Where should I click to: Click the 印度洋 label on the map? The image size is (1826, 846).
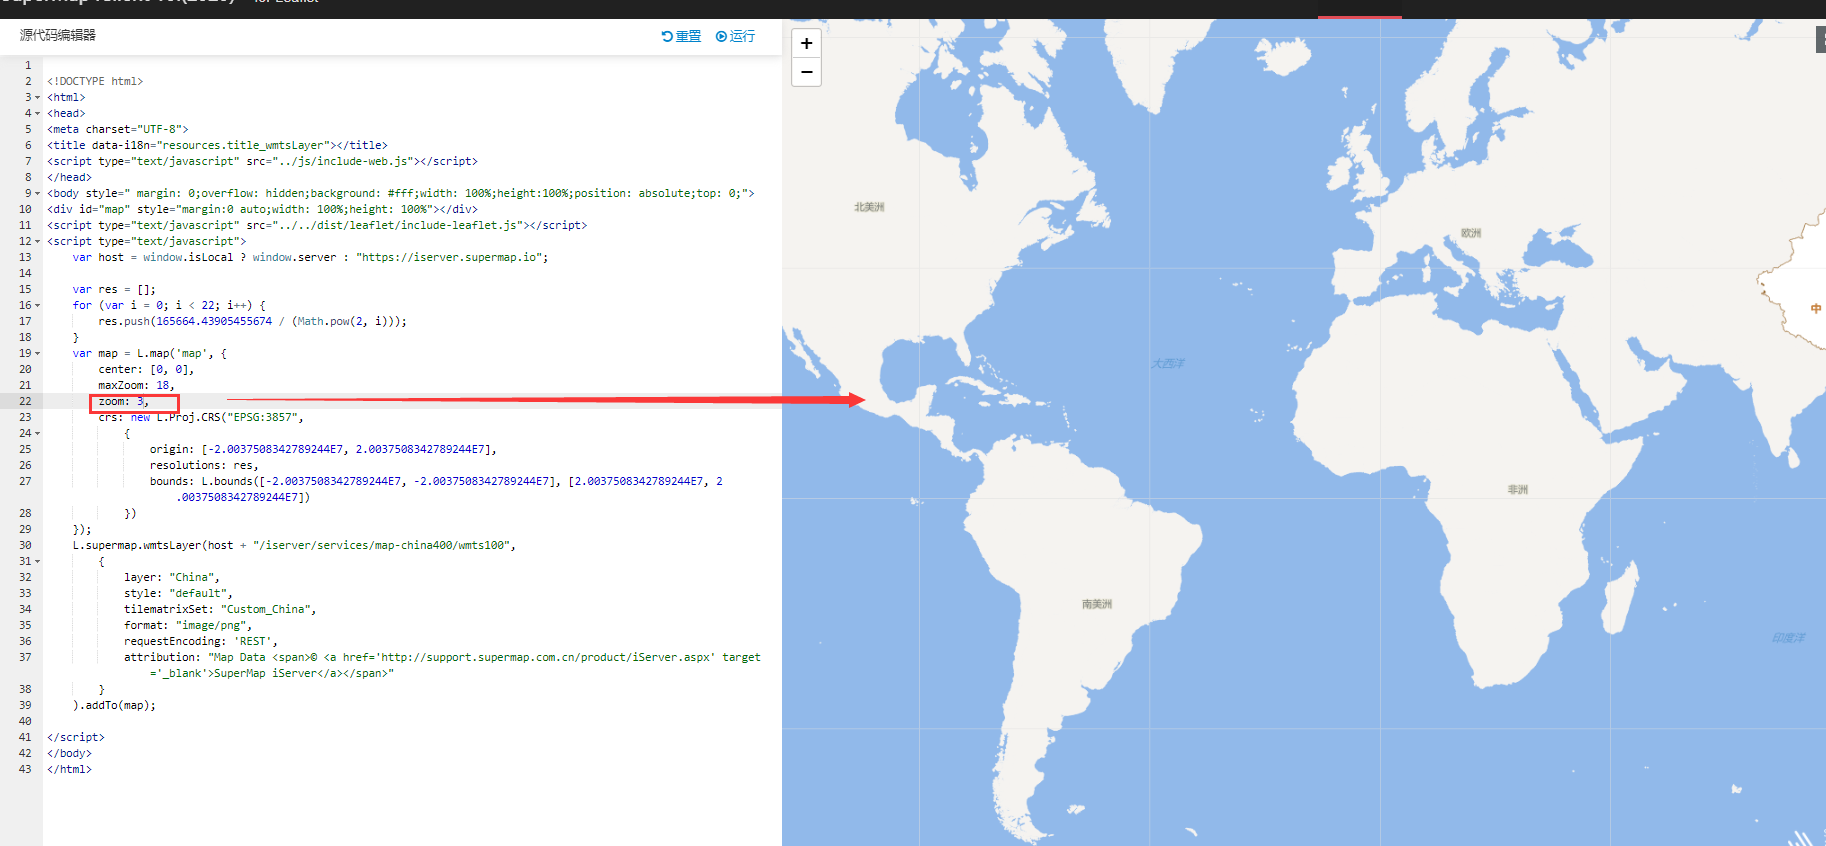[x=1789, y=638]
